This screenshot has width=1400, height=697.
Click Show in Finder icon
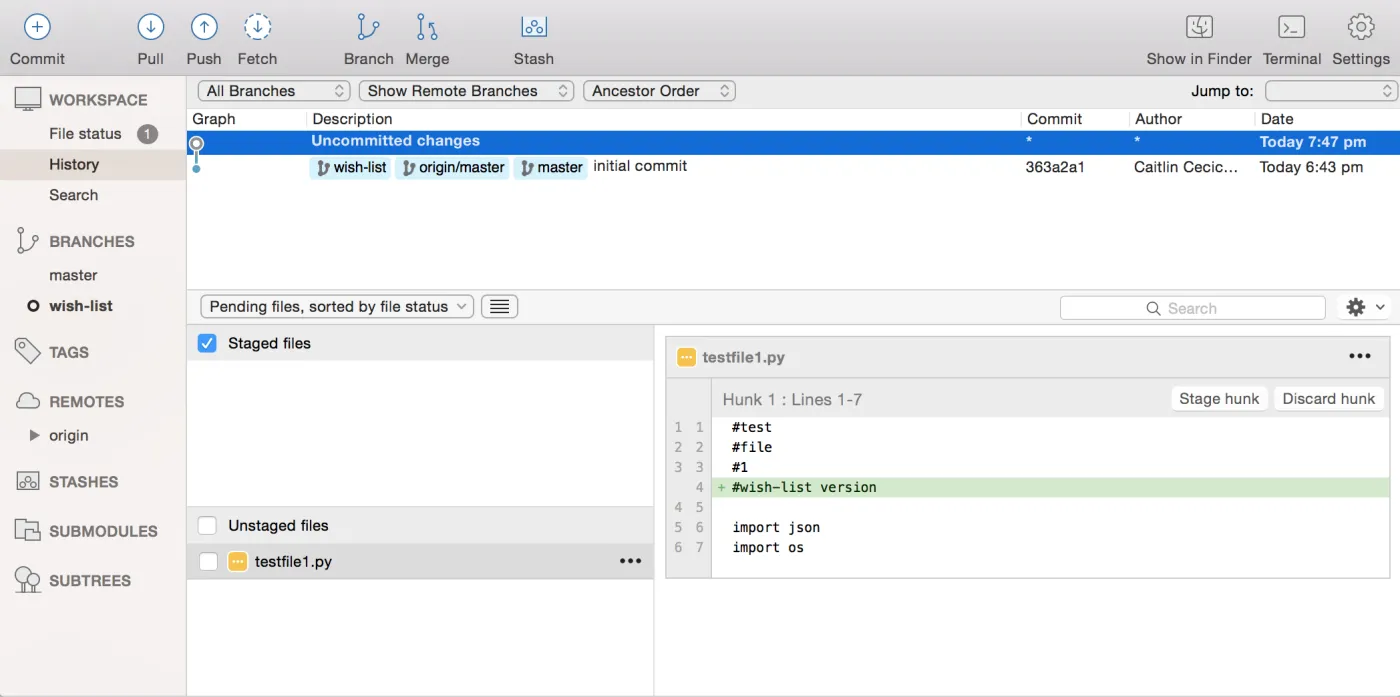coord(1198,27)
